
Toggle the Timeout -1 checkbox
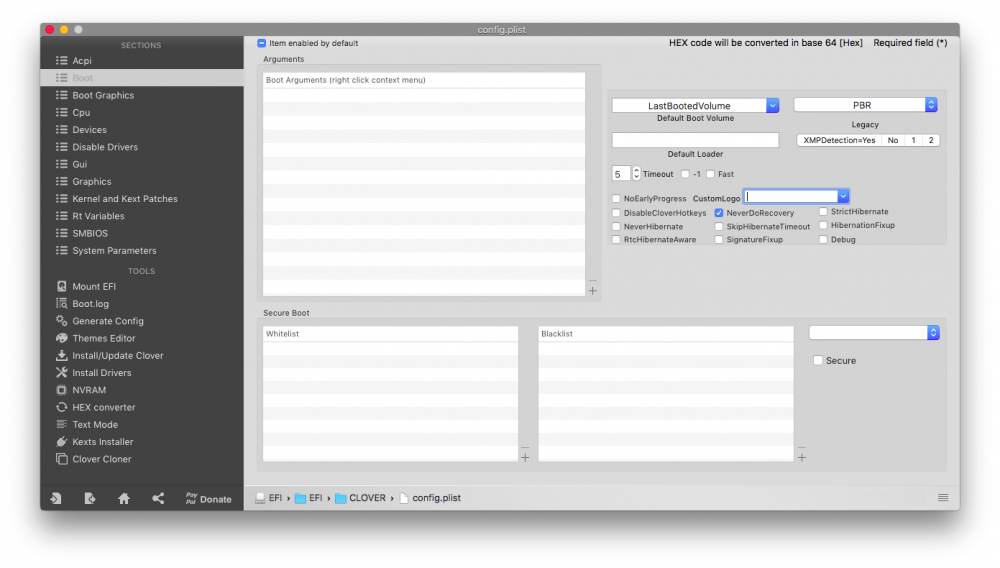coord(685,174)
